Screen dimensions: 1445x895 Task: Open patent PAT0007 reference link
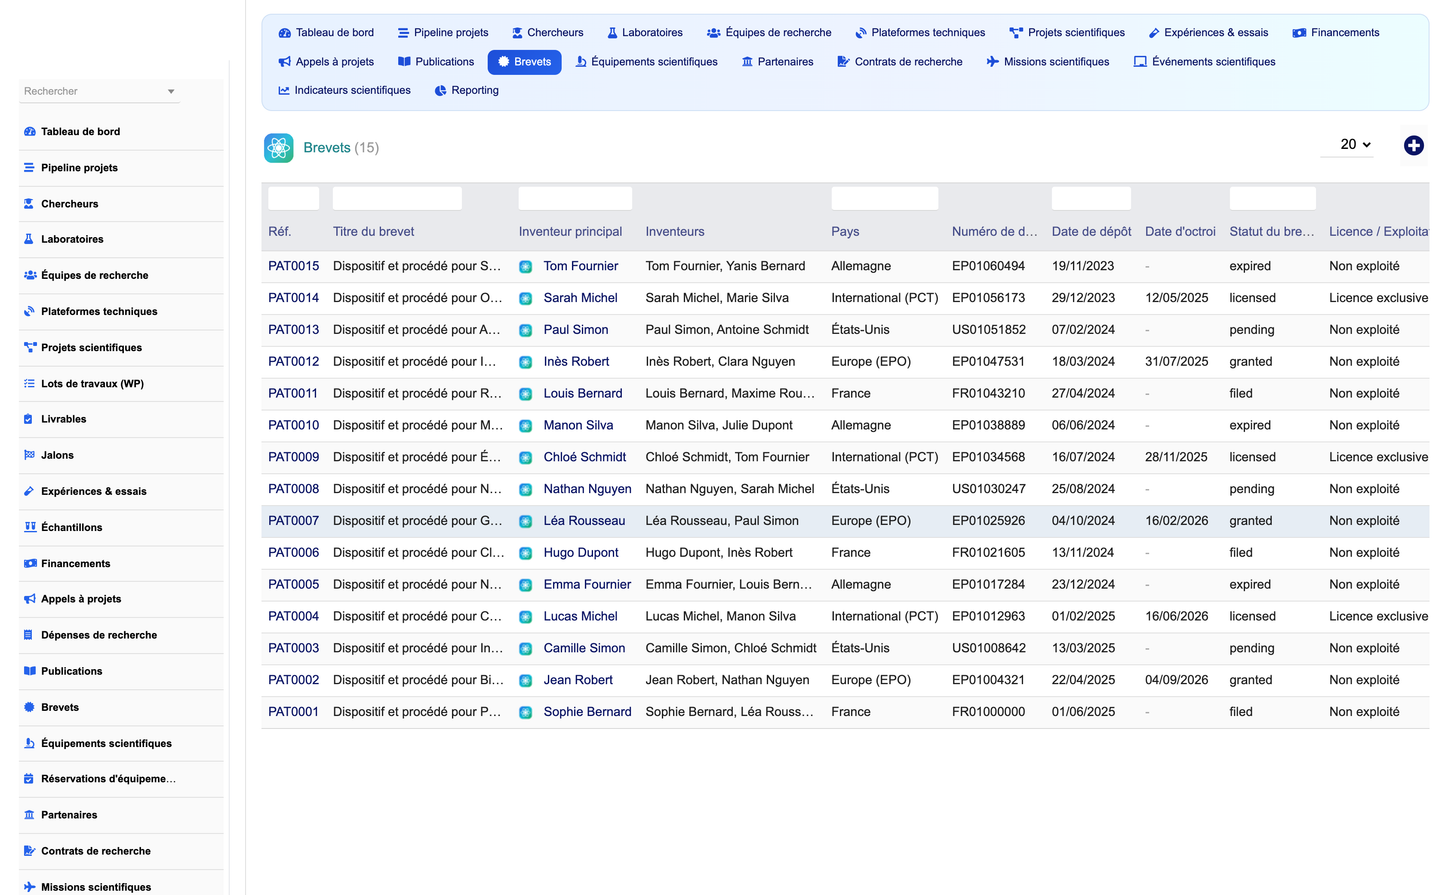pyautogui.click(x=294, y=521)
